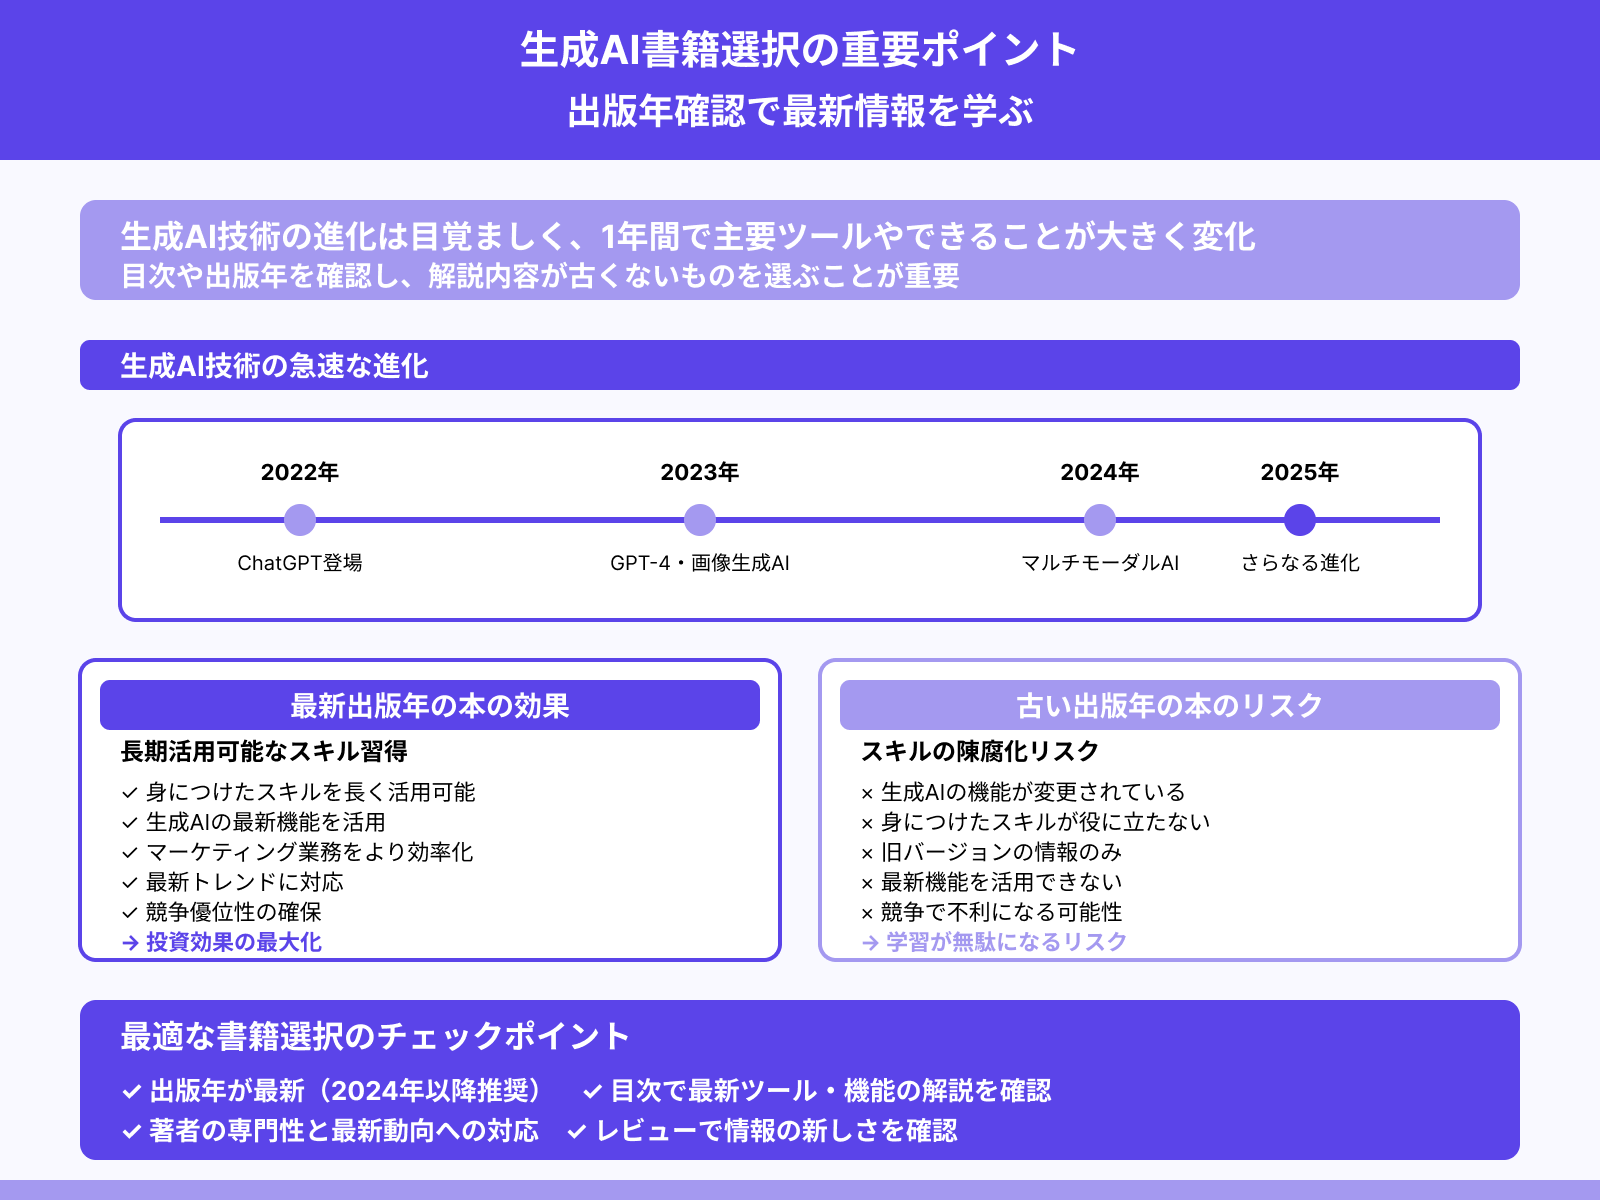Click text 目次で最新ツール・機能の解説を確認
This screenshot has width=1600, height=1200.
click(x=831, y=1091)
